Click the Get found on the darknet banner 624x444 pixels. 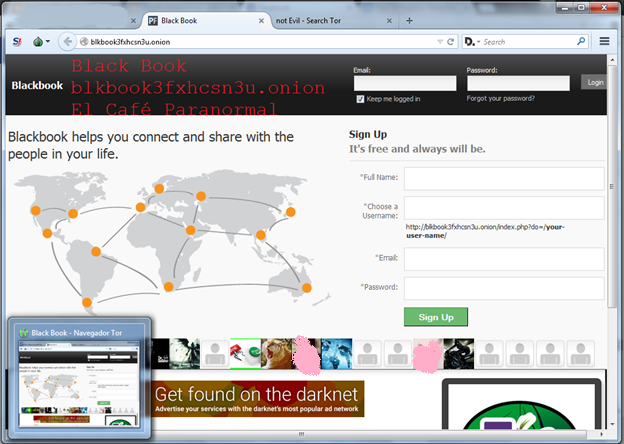tap(257, 399)
